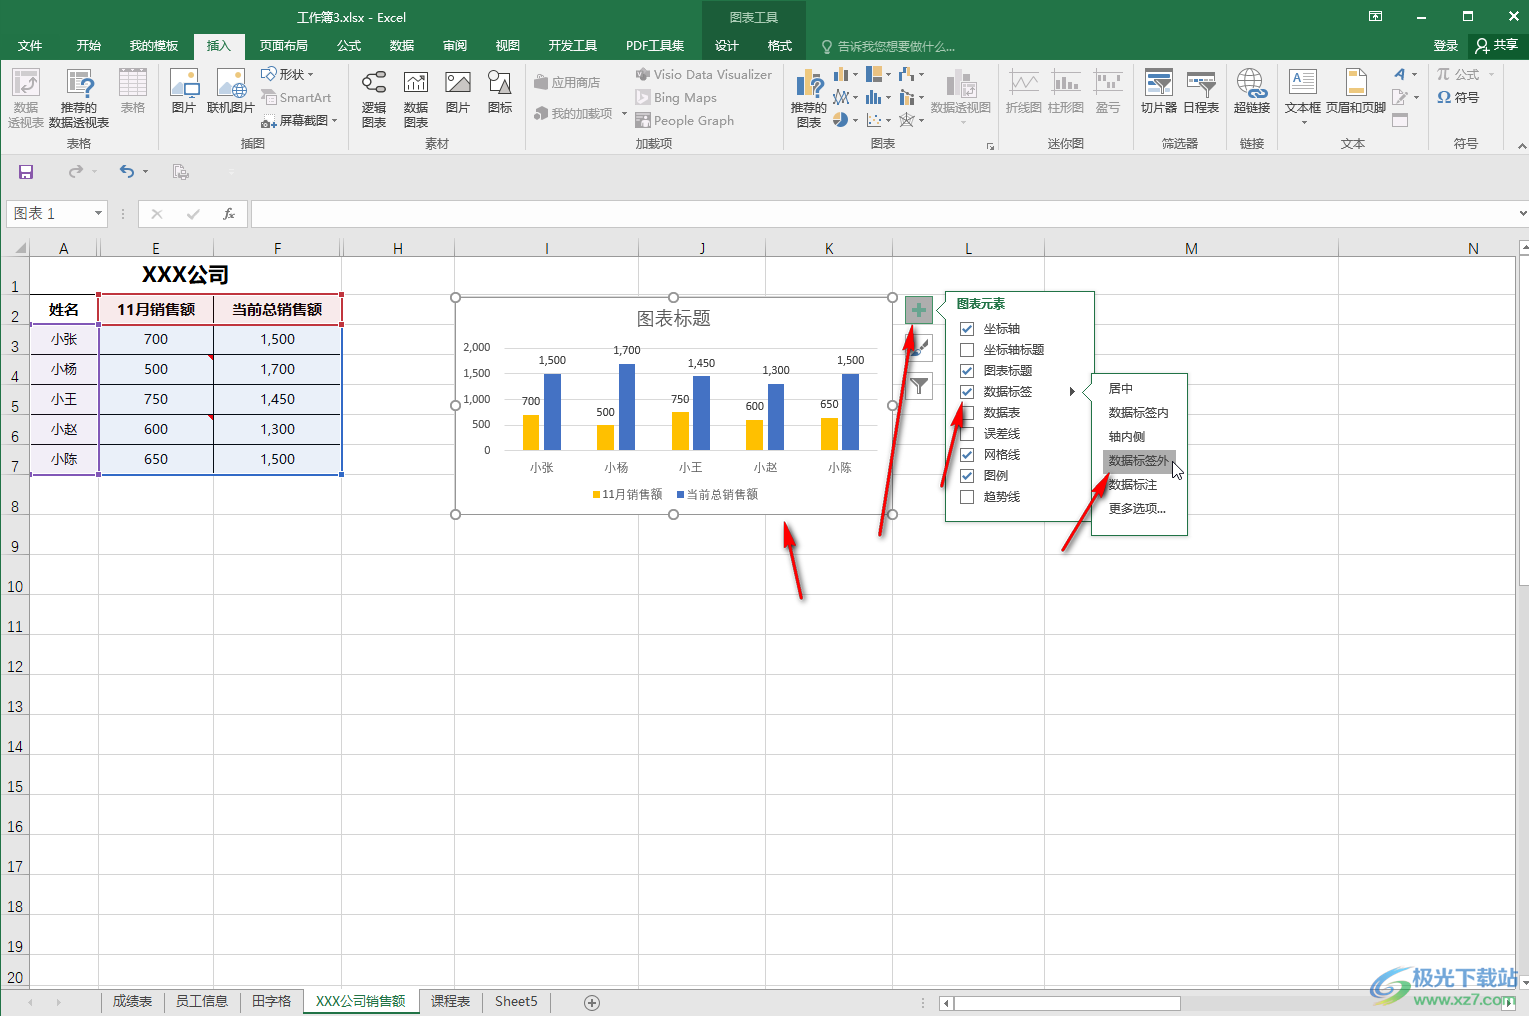Switch to the 开始 ribbon tab
1529x1016 pixels.
click(89, 45)
